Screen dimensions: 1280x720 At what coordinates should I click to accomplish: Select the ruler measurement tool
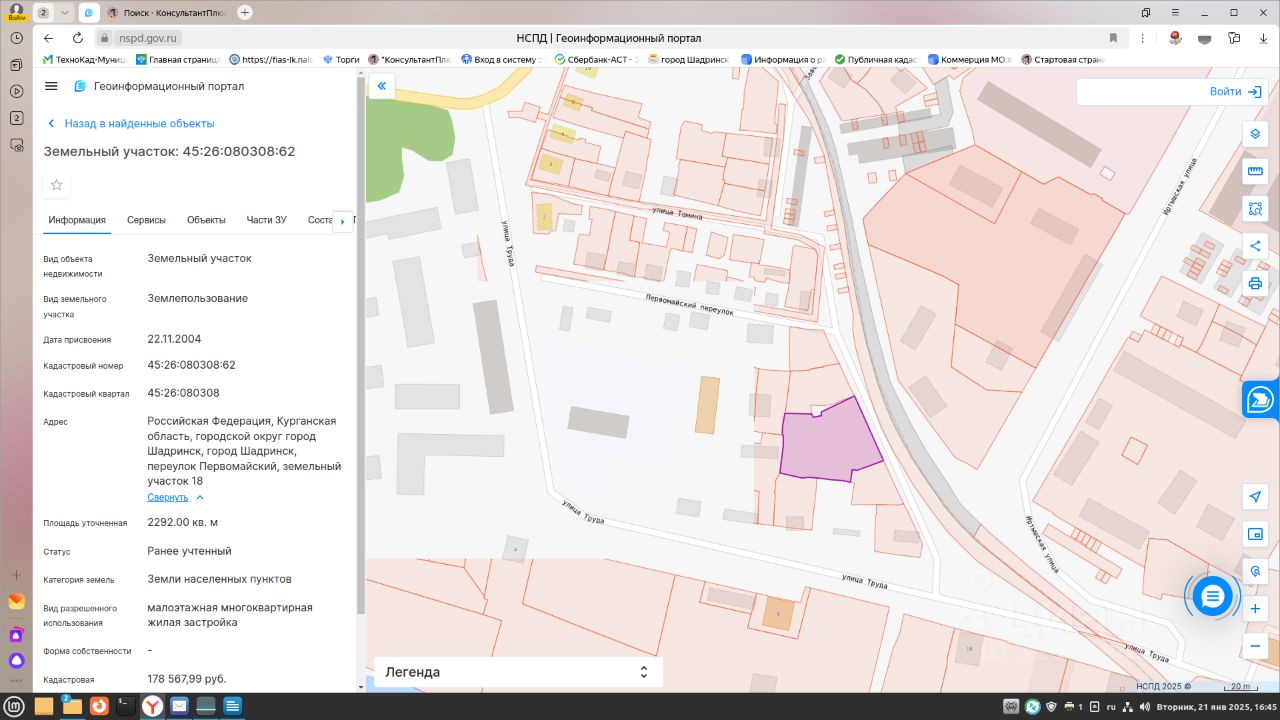pyautogui.click(x=1255, y=172)
